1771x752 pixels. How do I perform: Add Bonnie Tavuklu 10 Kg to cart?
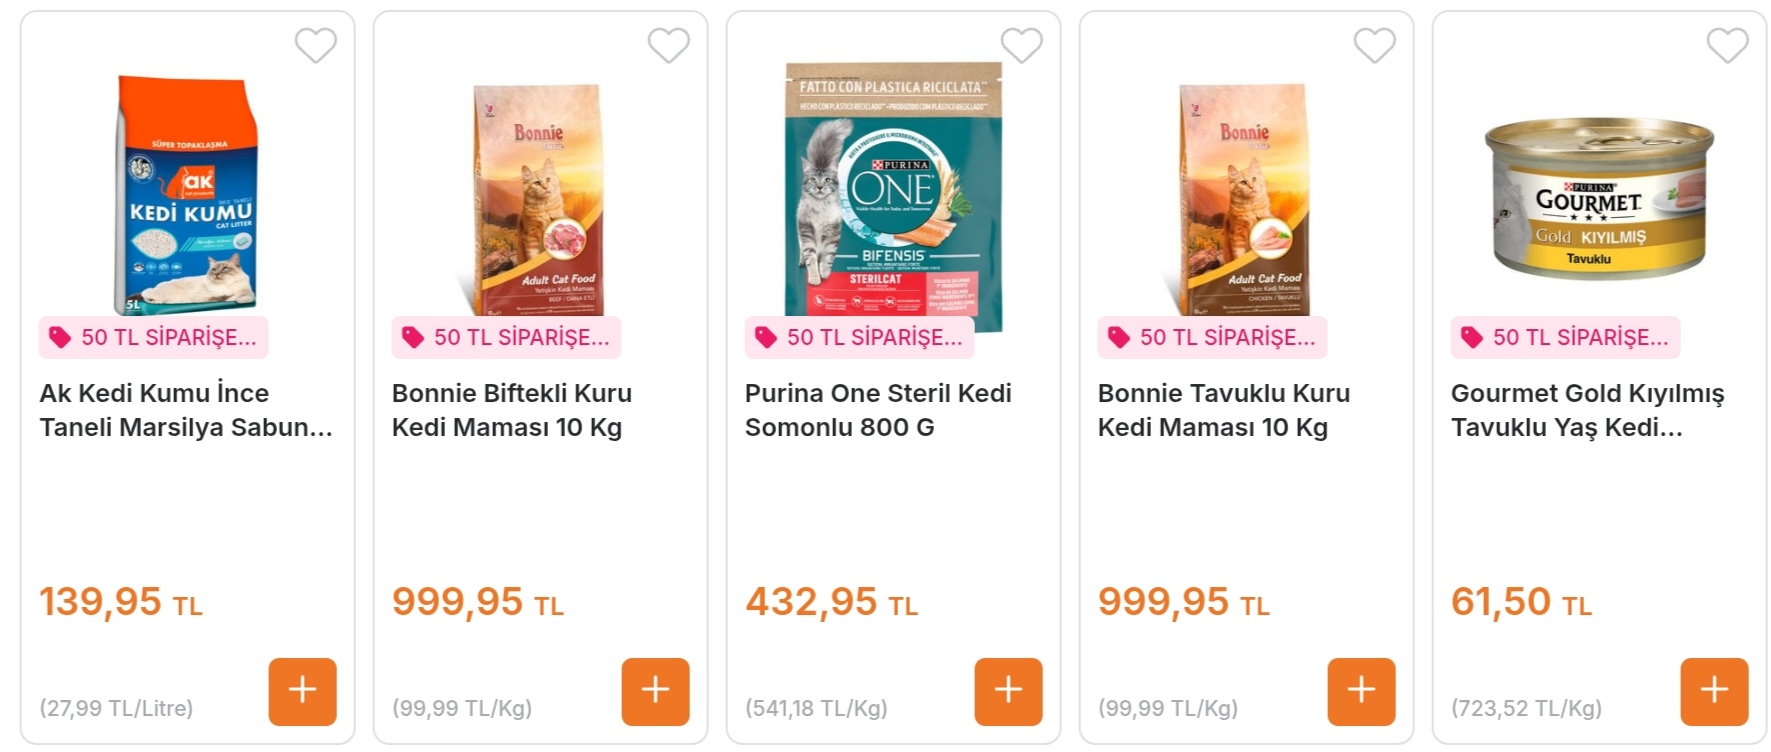[x=1361, y=691]
